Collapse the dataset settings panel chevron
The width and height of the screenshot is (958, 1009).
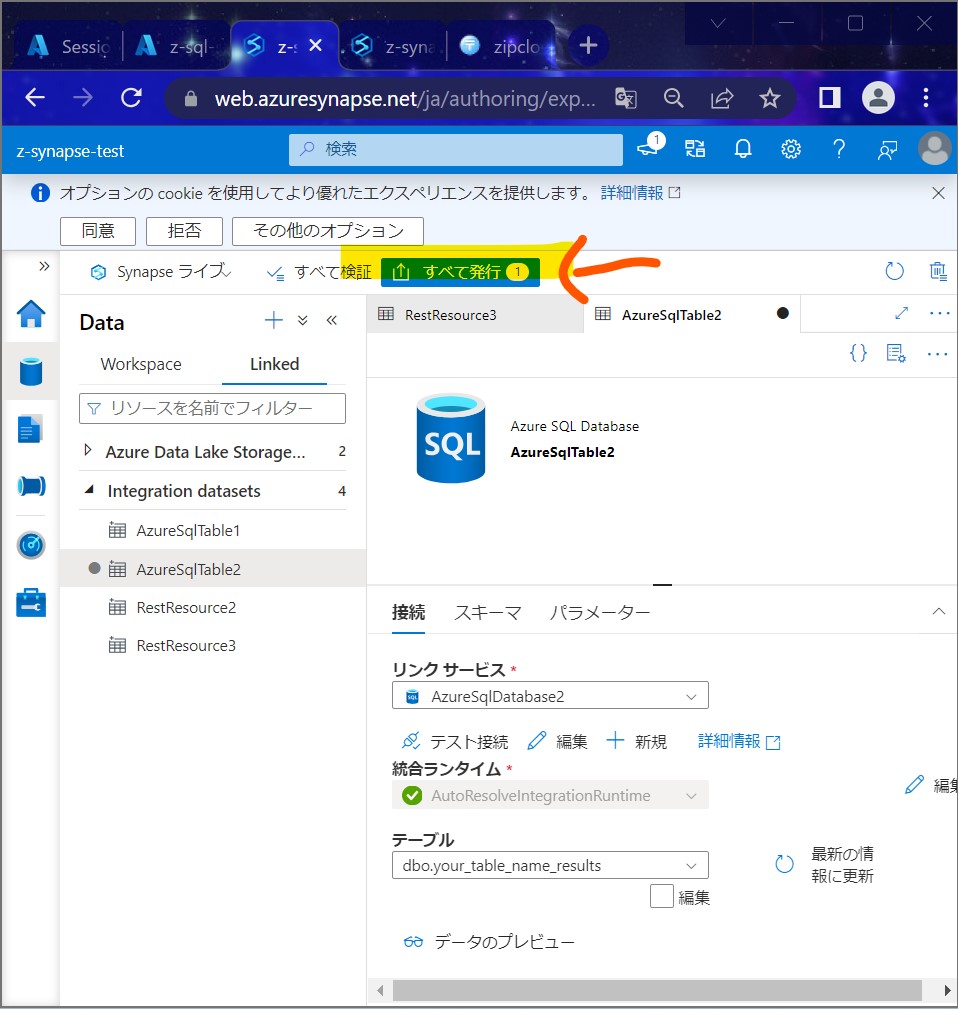pos(939,611)
